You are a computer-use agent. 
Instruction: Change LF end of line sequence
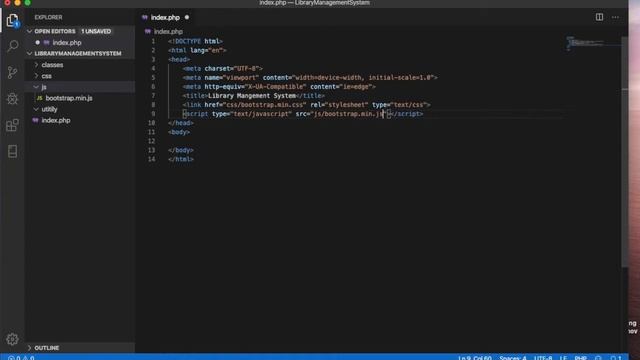pos(563,358)
